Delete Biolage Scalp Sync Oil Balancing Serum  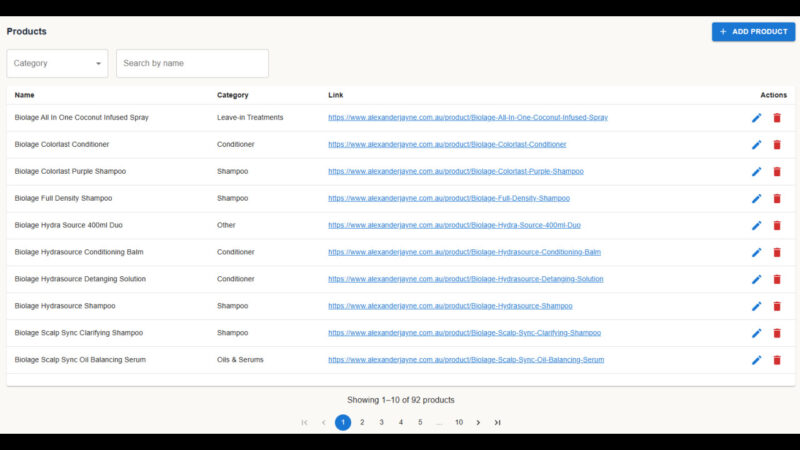(777, 360)
